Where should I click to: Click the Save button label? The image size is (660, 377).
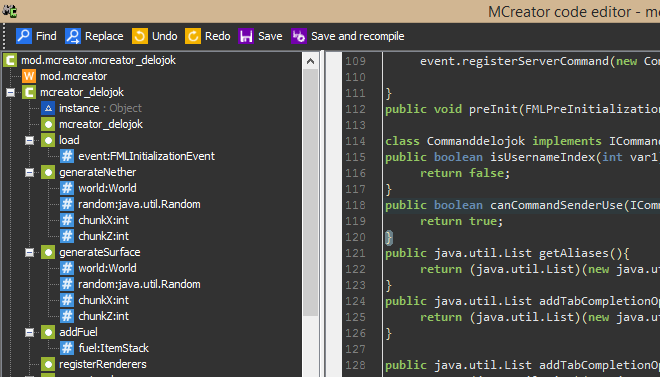click(270, 36)
